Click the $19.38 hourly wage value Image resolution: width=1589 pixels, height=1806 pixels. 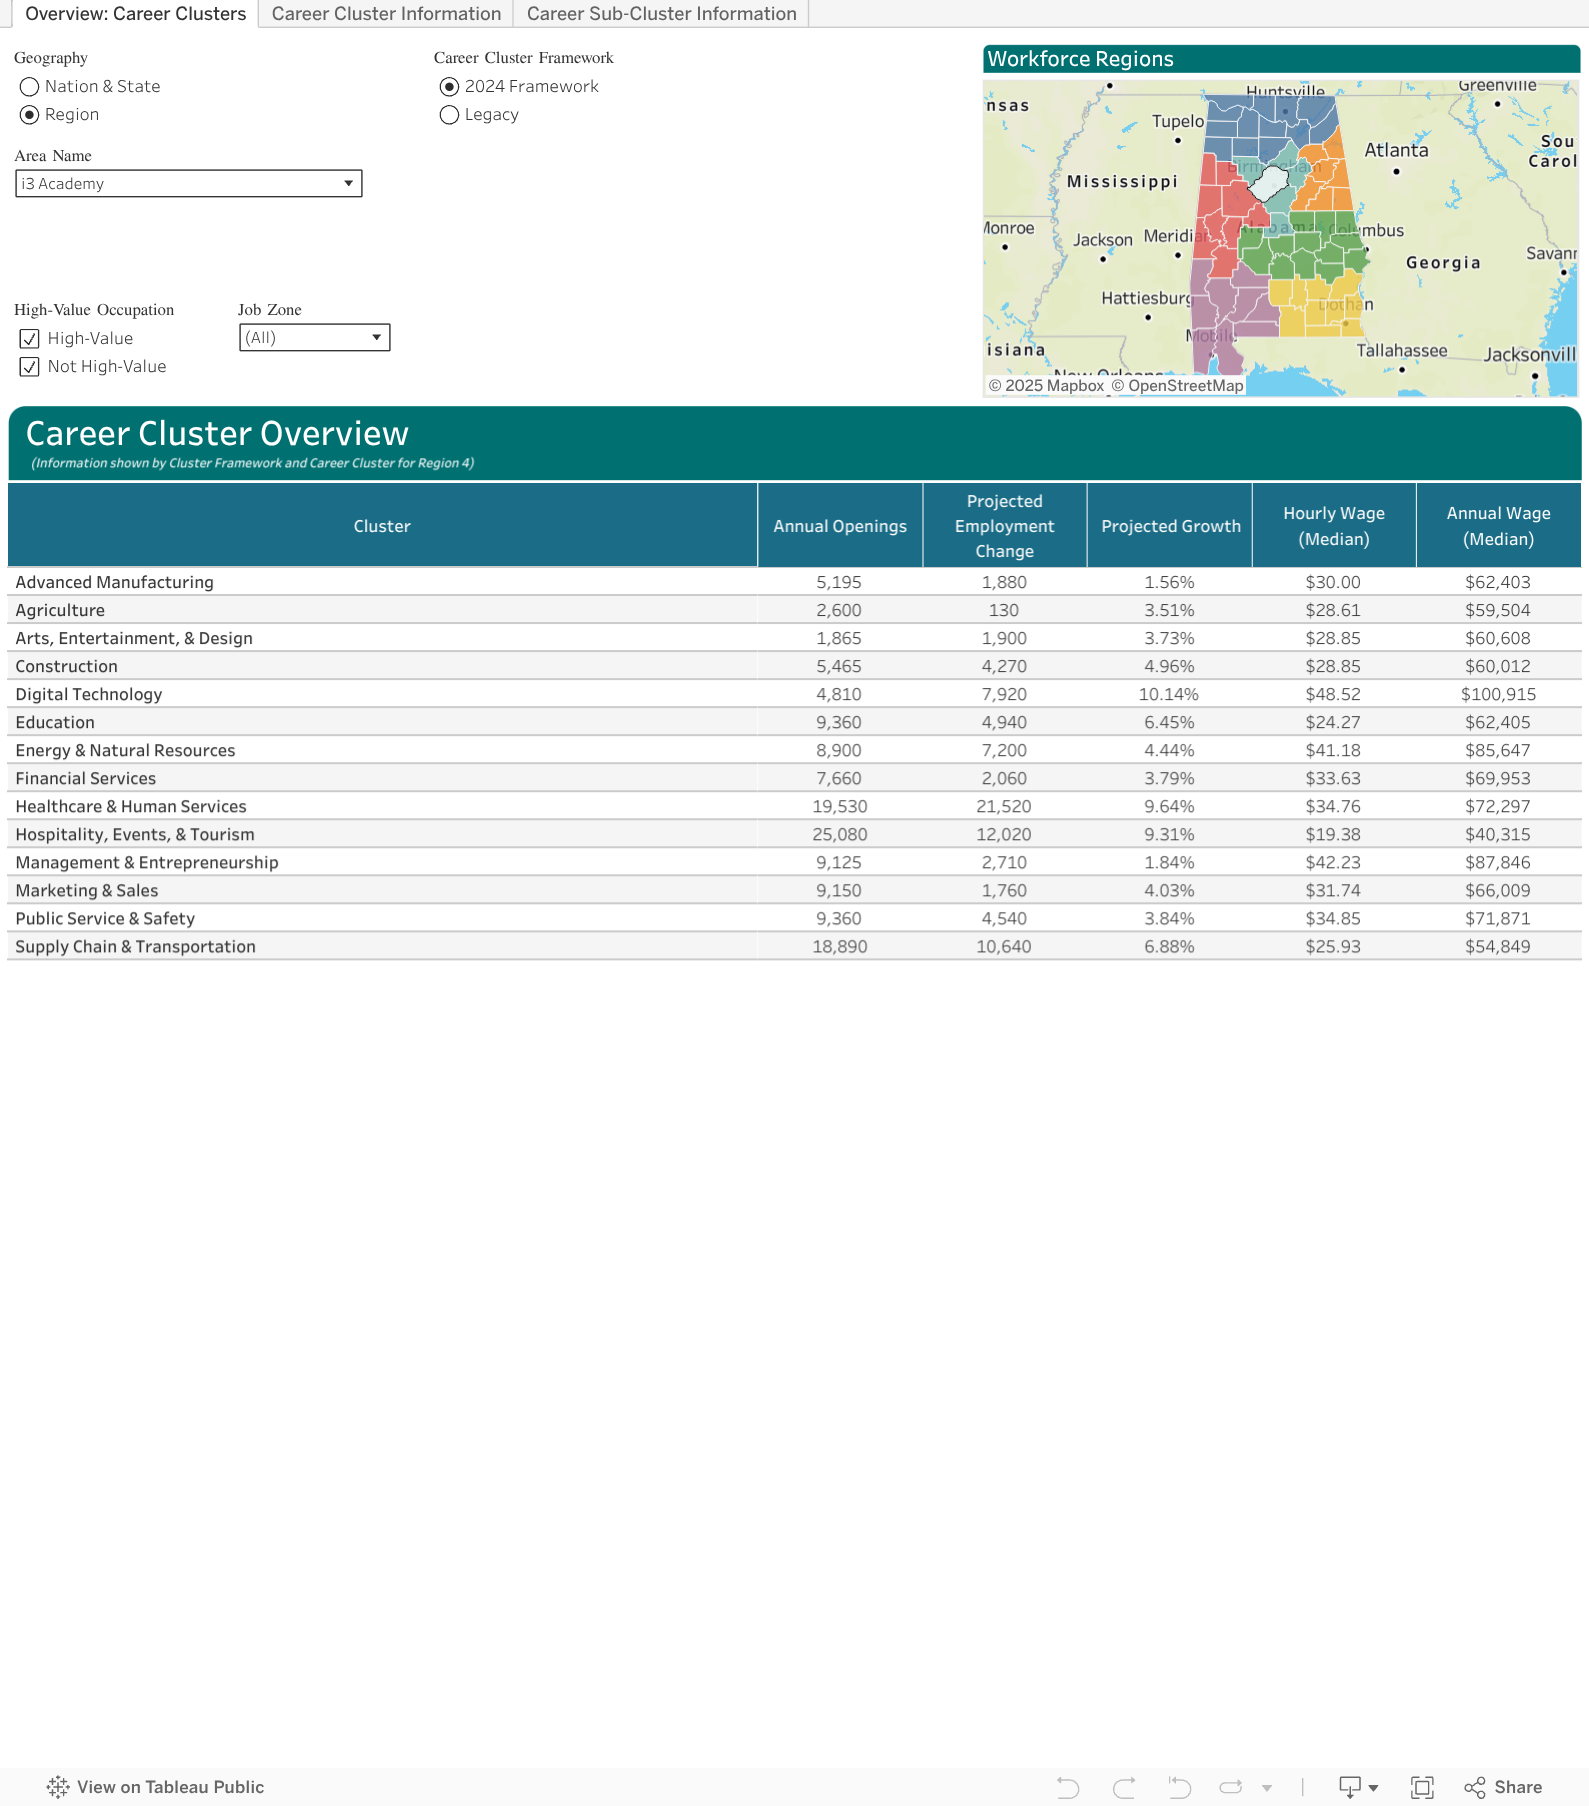[1333, 834]
